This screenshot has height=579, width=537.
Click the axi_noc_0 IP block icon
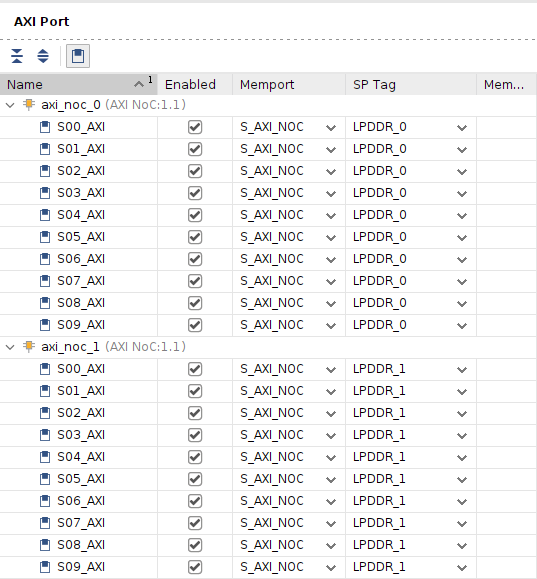coord(29,105)
